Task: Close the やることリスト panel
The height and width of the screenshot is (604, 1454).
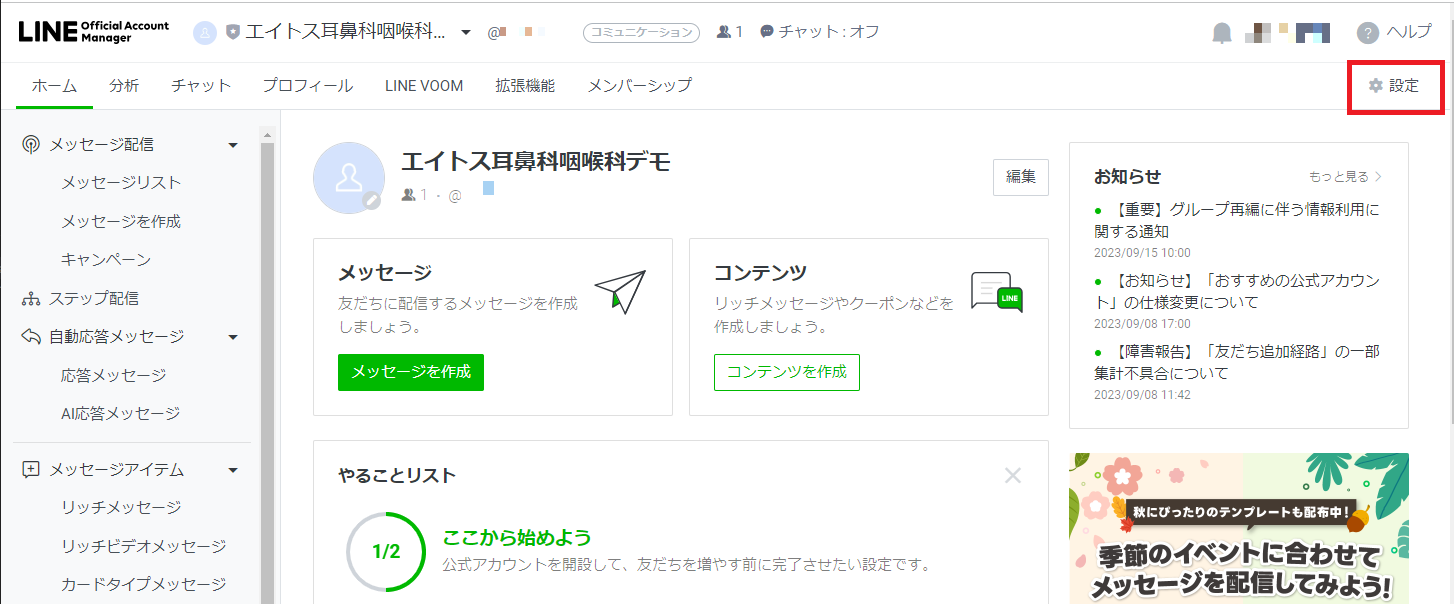Action: [x=1014, y=477]
